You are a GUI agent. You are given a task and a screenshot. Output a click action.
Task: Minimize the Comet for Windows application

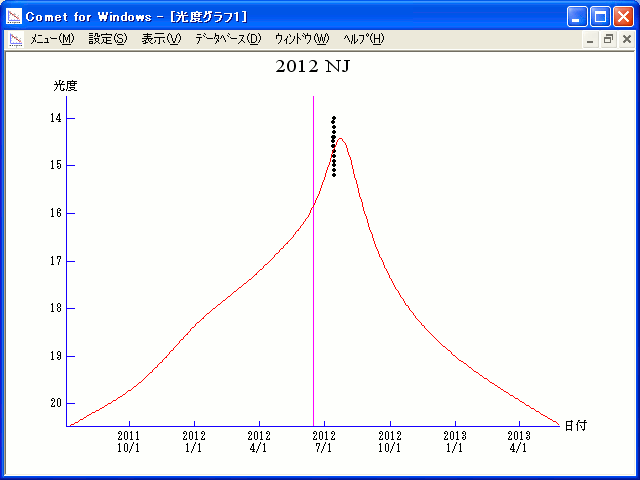pos(577,17)
